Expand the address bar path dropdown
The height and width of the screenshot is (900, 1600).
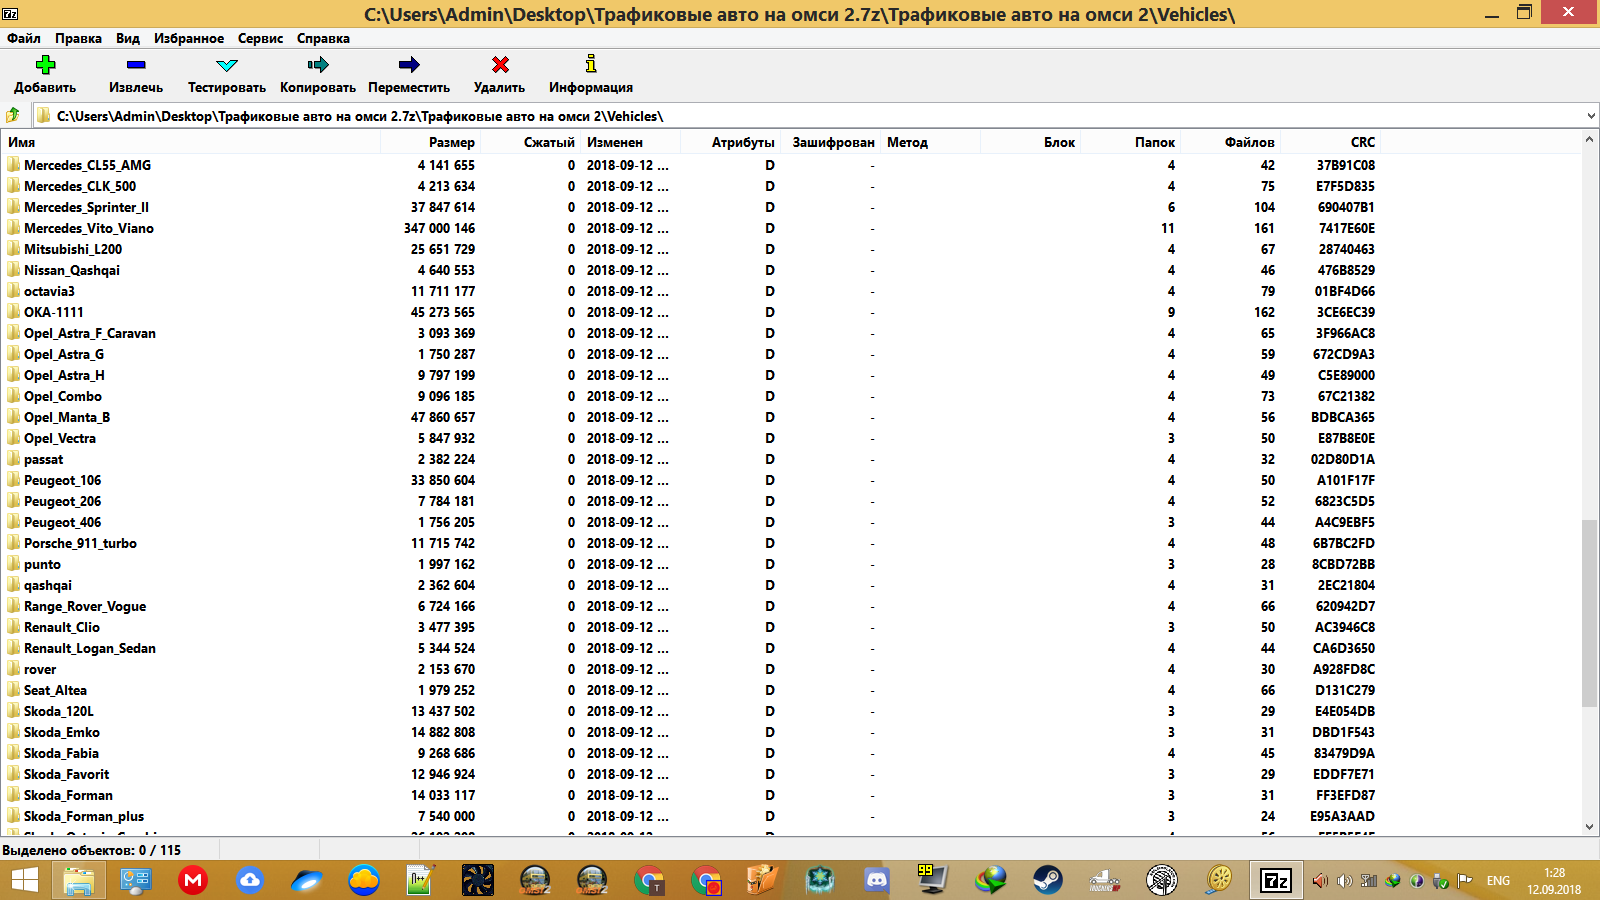pos(1590,116)
